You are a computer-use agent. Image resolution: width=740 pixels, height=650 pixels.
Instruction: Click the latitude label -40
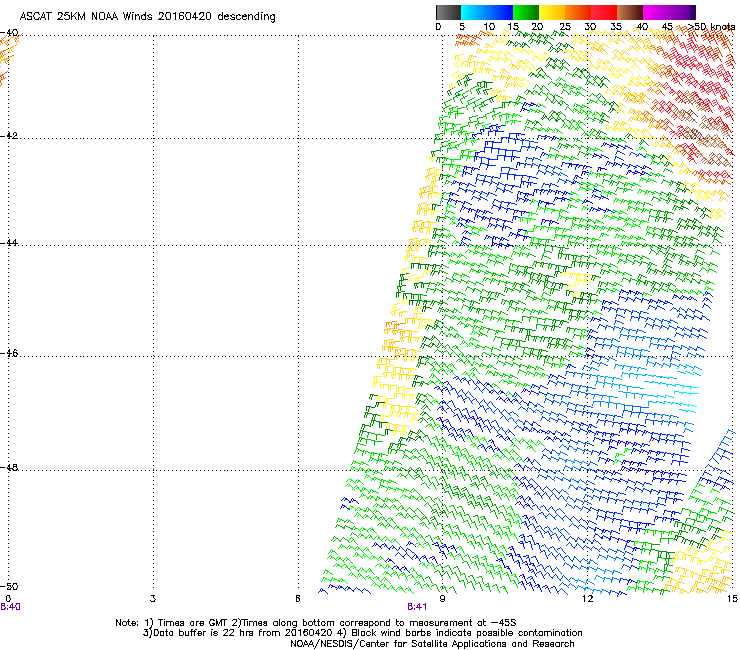(x=9, y=33)
